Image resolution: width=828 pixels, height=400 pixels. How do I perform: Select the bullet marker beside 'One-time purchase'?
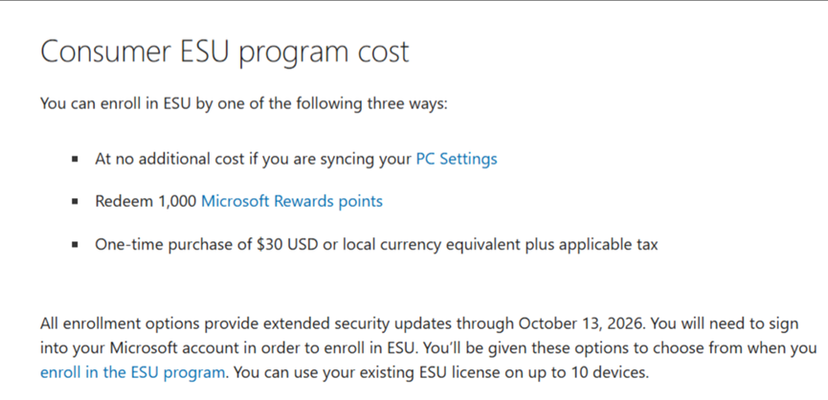pyautogui.click(x=76, y=244)
